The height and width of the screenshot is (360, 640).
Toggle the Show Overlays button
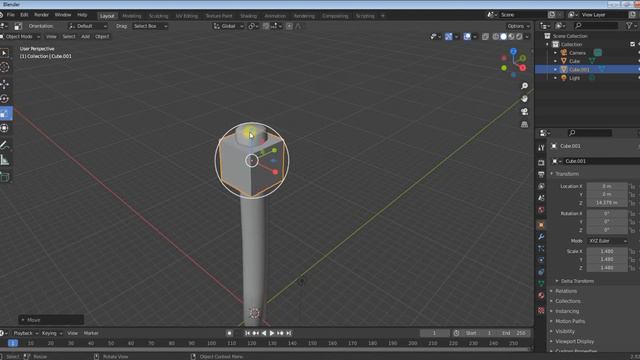(467, 37)
